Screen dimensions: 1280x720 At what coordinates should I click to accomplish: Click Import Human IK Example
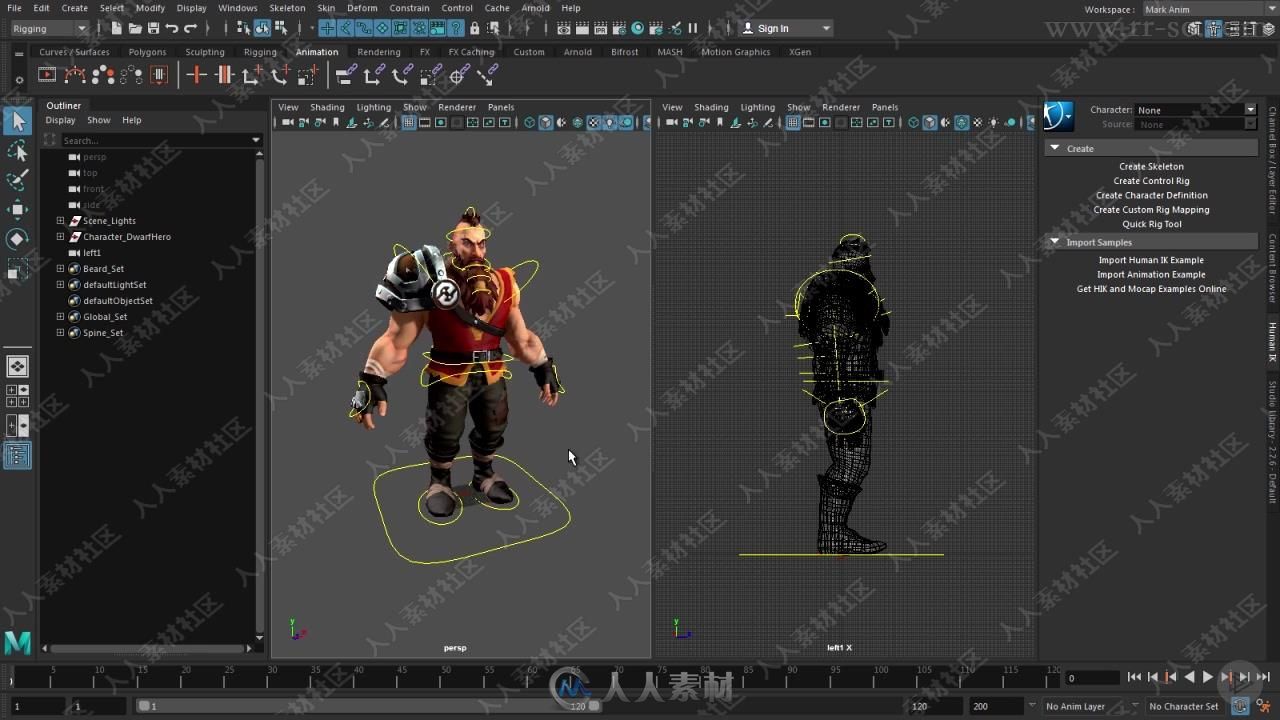pos(1151,260)
